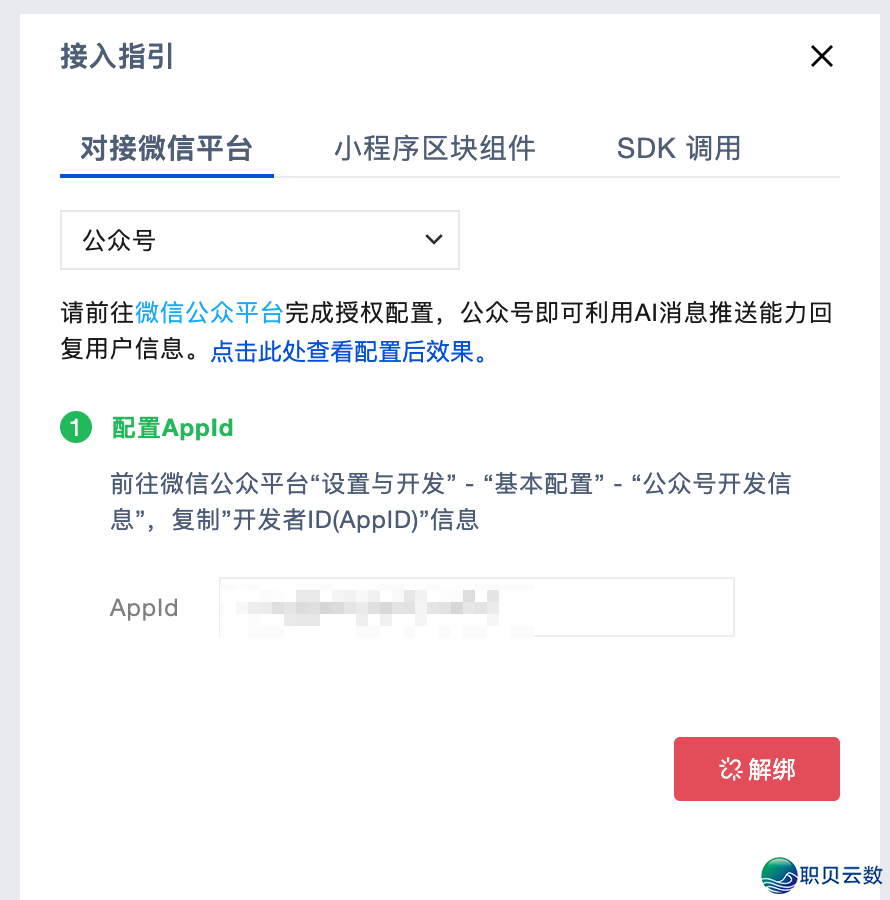Click the AppId field label
This screenshot has width=890, height=900.
(143, 607)
